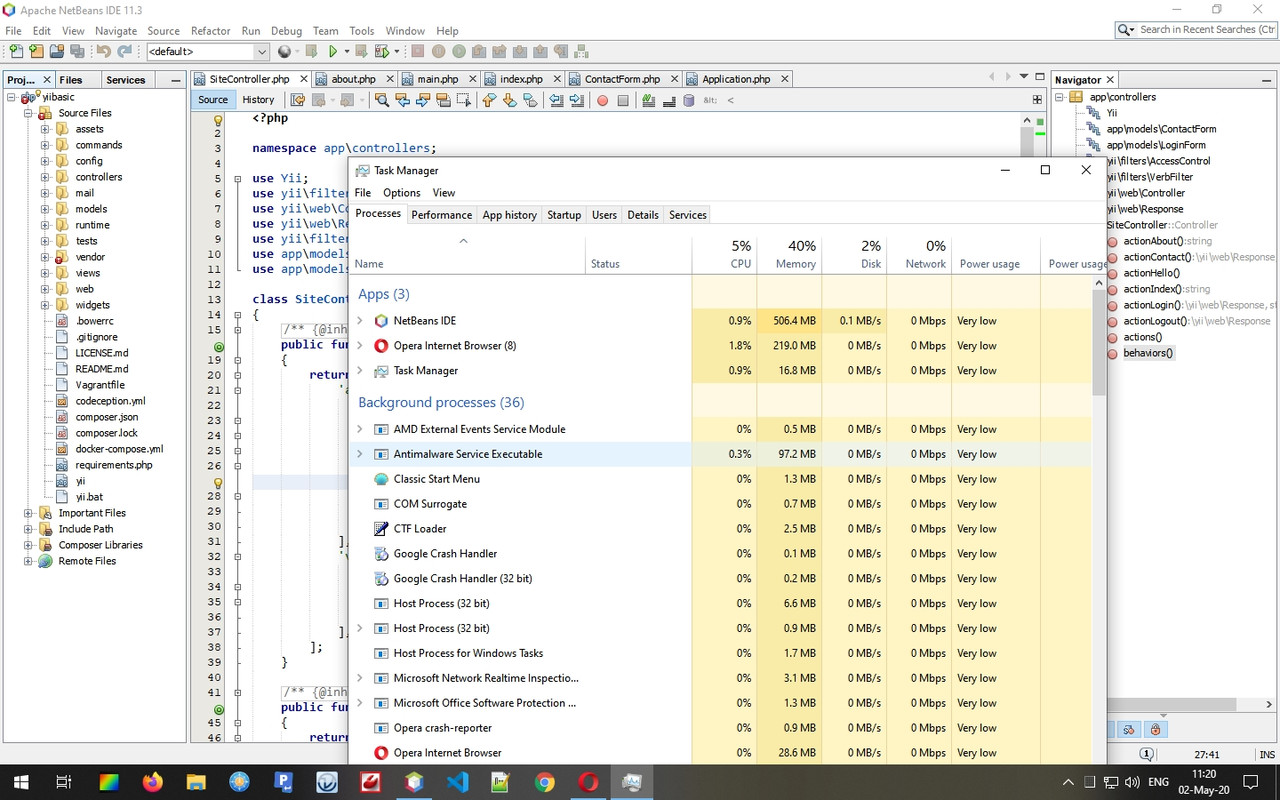1280x800 pixels.
Task: Click the Find Selection magnifier in editor toolbar
Action: (x=382, y=100)
